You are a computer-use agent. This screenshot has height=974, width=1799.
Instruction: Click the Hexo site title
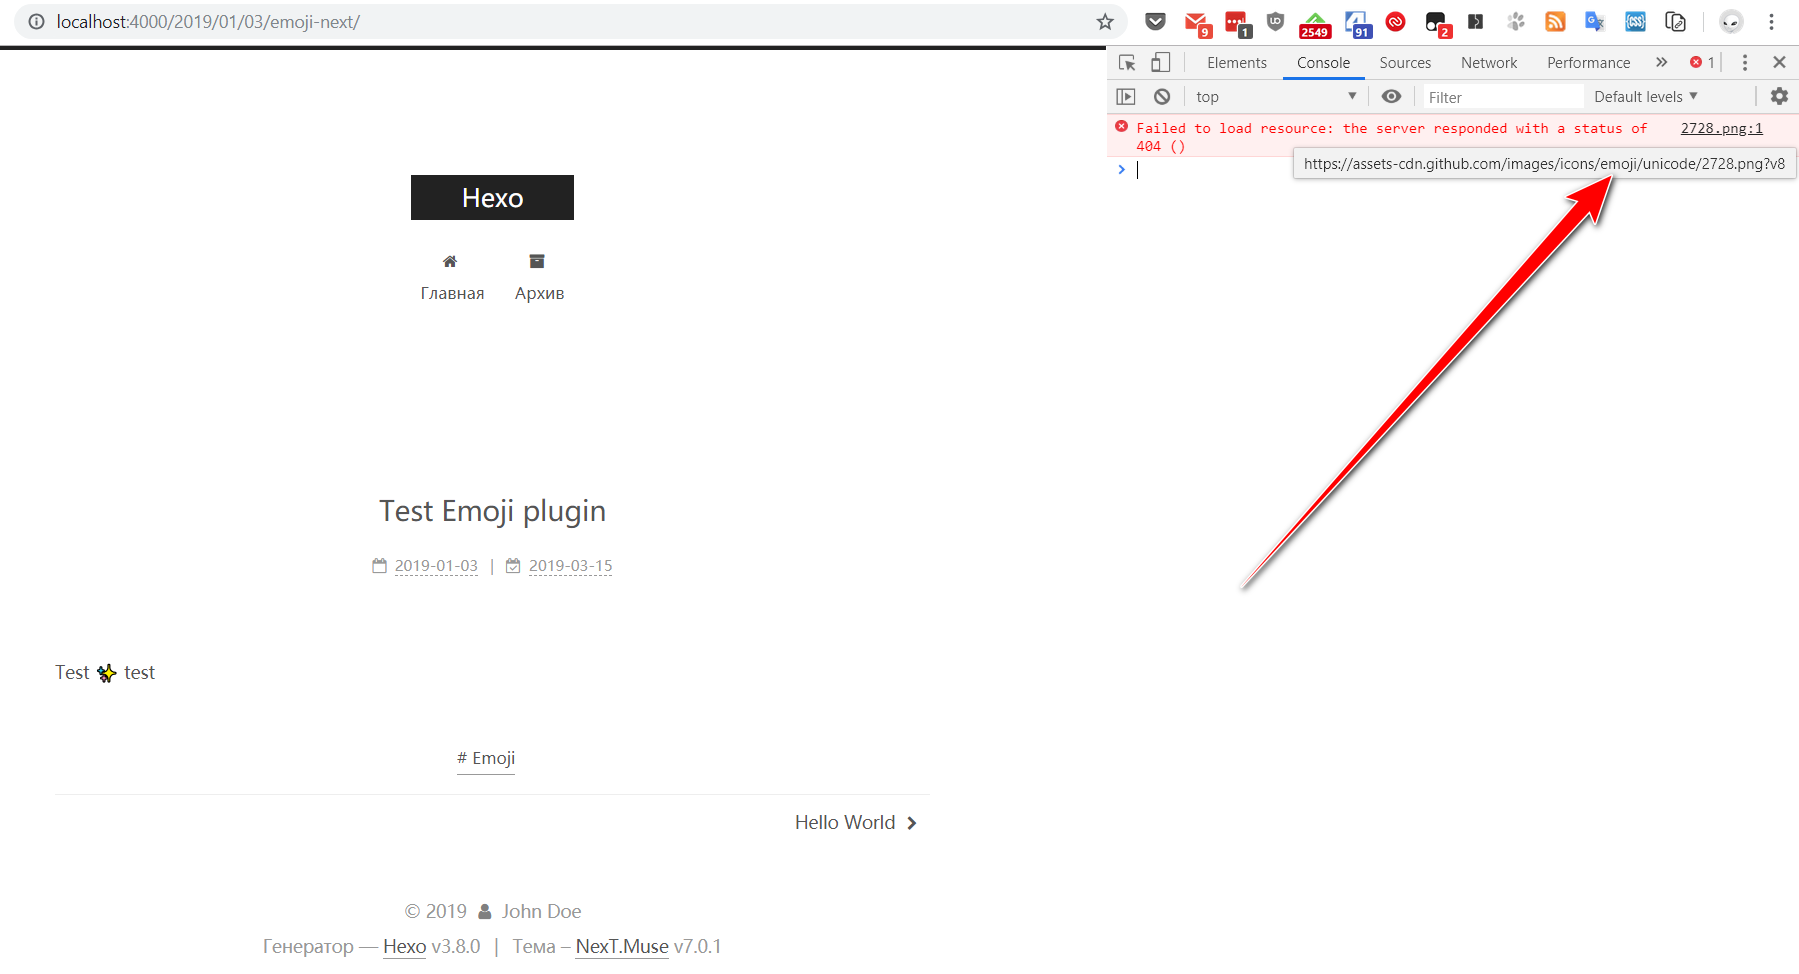coord(492,197)
